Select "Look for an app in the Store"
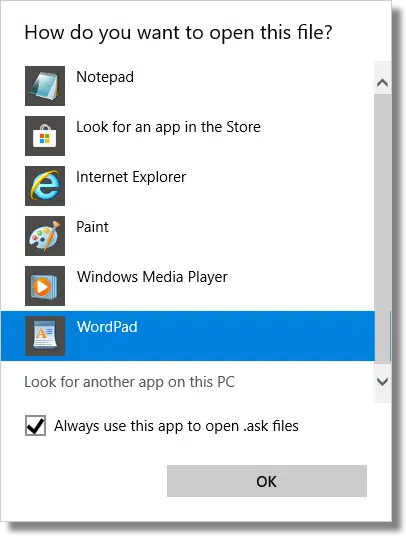This screenshot has height=536, width=406. pos(168,127)
